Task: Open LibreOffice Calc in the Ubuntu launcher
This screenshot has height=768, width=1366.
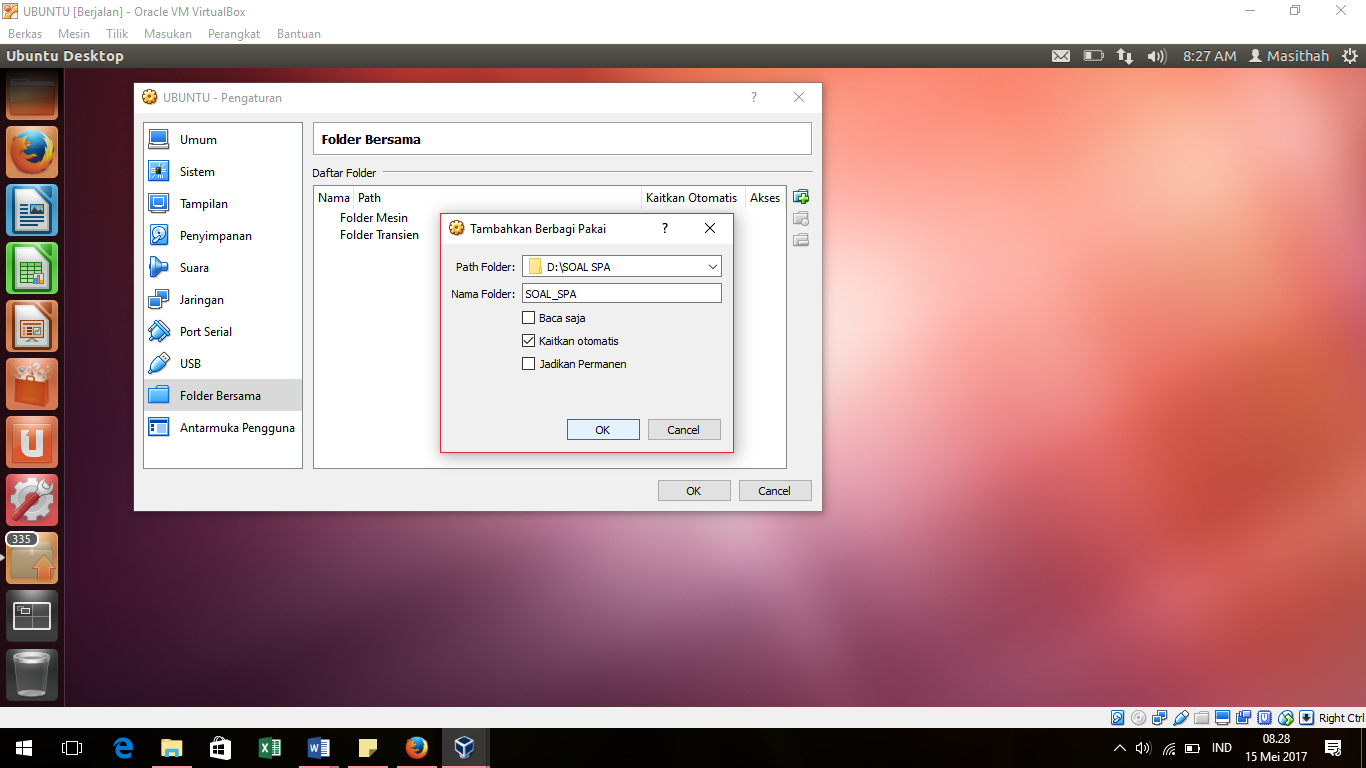Action: [32, 268]
